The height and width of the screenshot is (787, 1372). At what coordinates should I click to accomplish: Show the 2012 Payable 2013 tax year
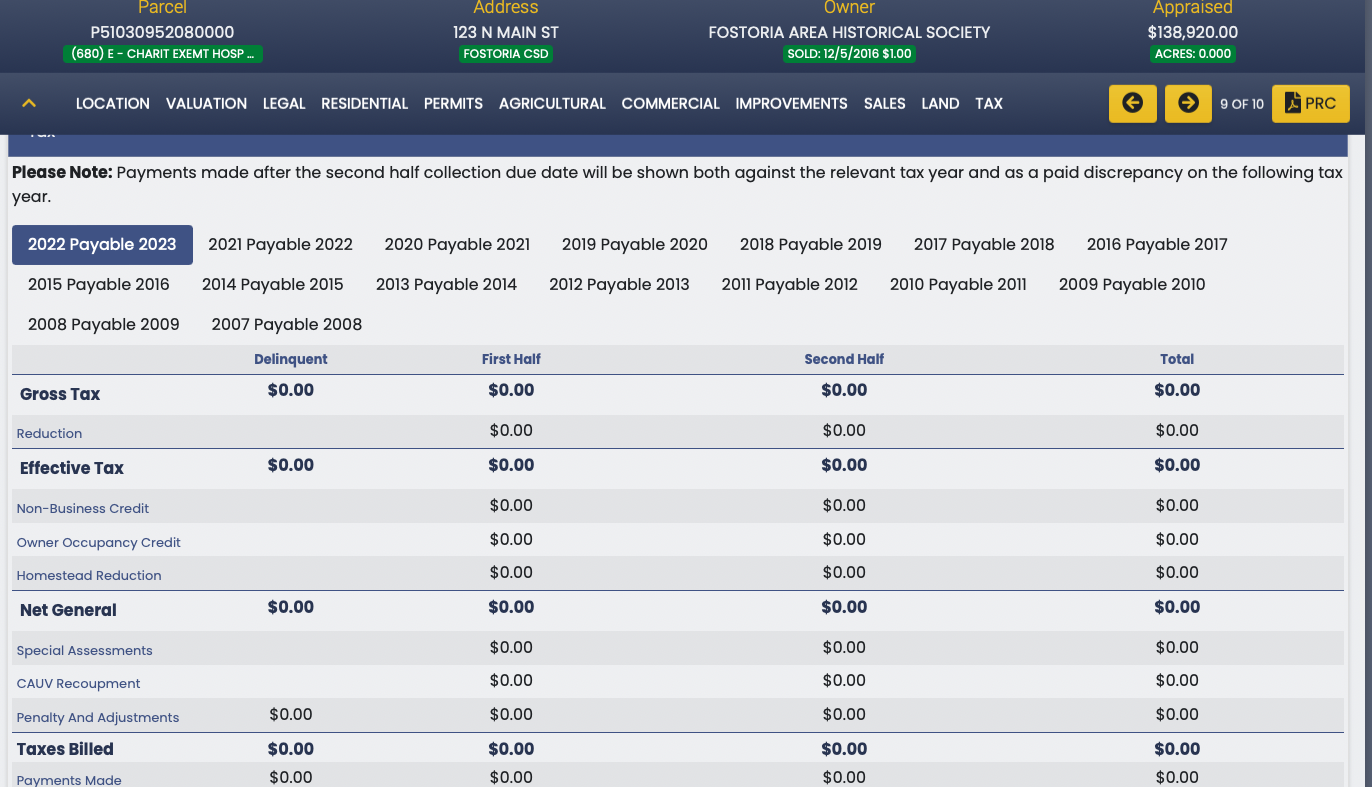point(619,285)
